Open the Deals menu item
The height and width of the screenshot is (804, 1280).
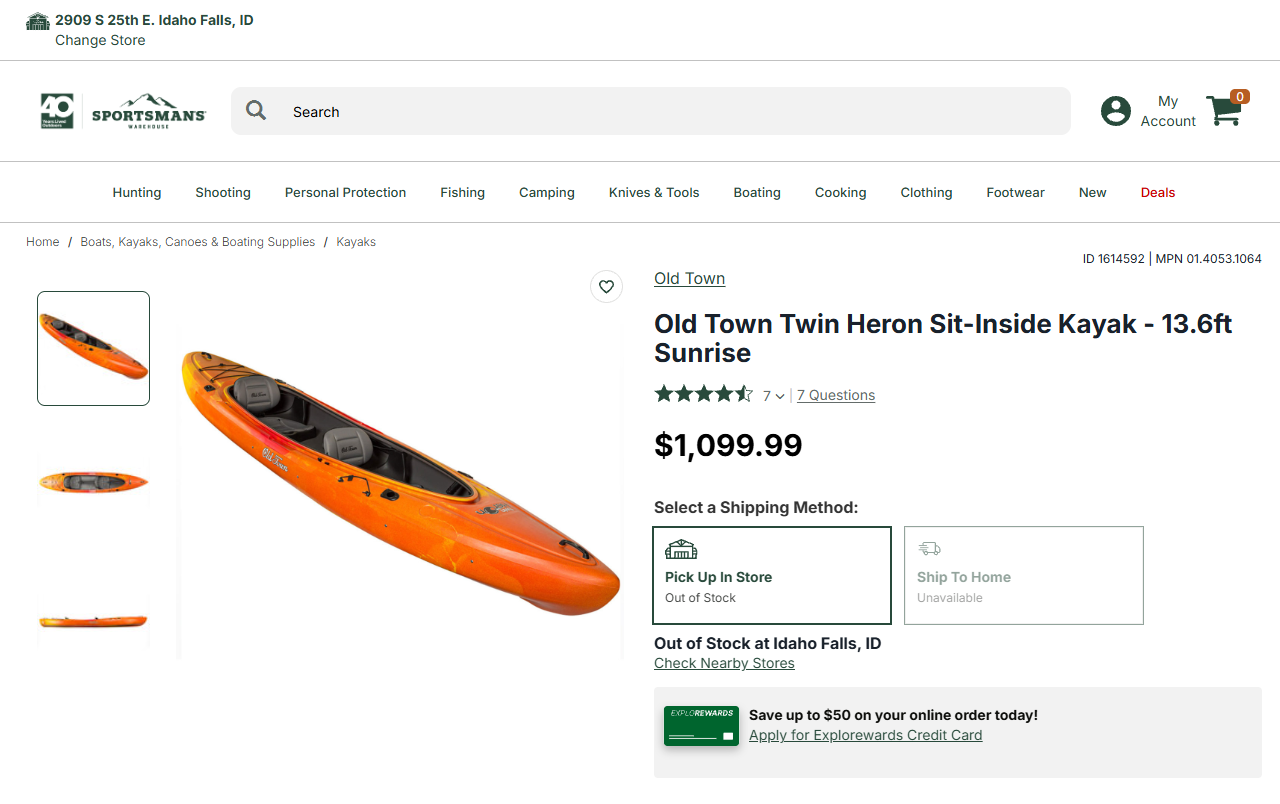pyautogui.click(x=1158, y=192)
